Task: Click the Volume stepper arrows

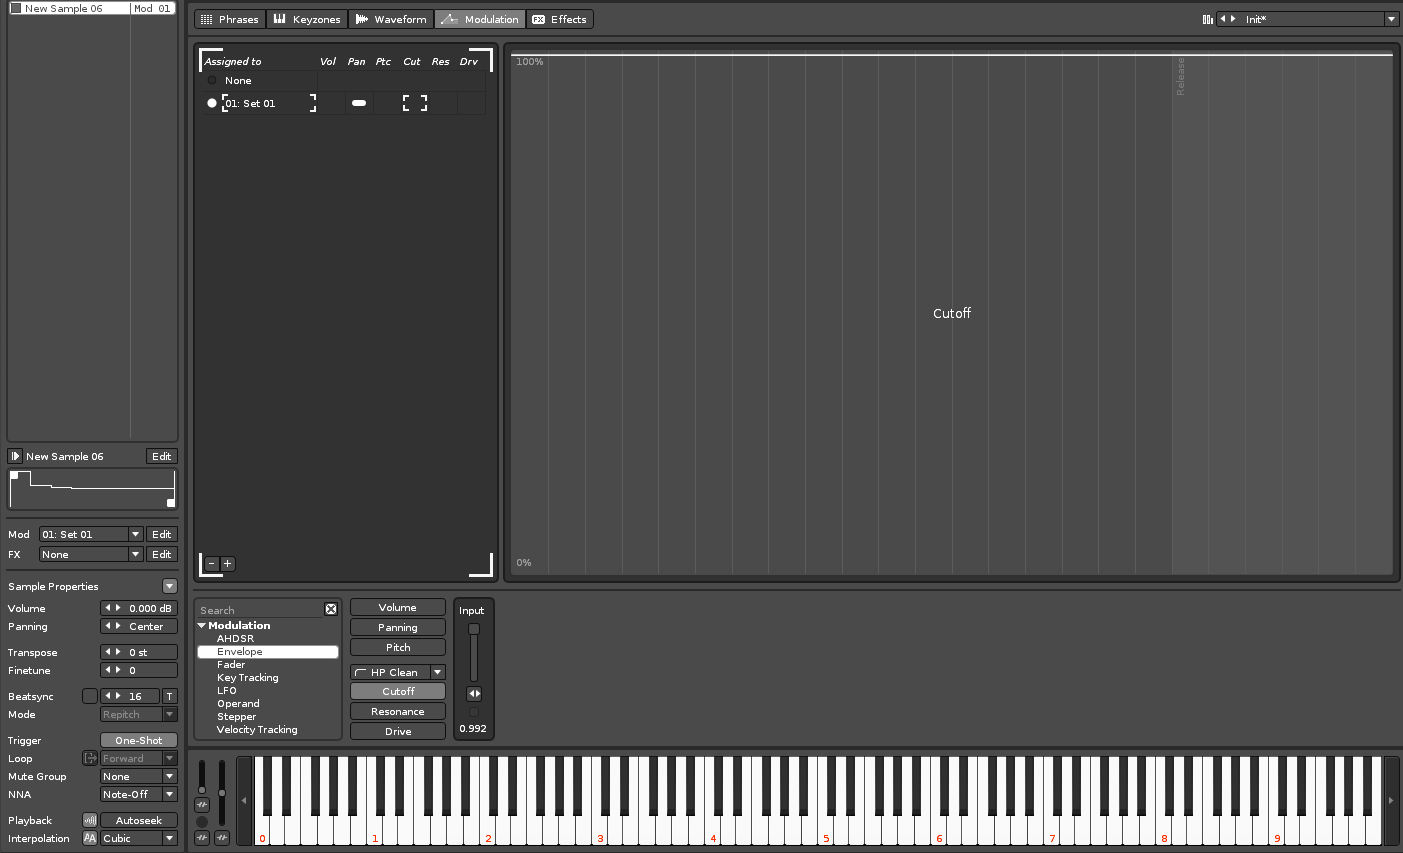Action: (x=113, y=609)
